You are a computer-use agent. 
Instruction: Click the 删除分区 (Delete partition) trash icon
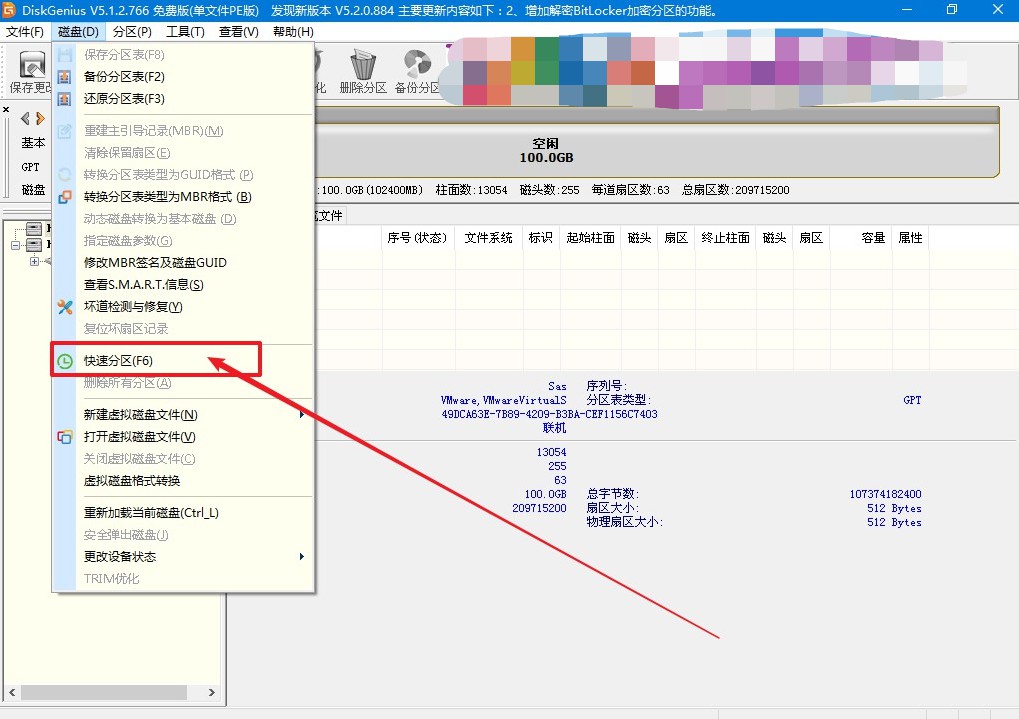click(363, 64)
